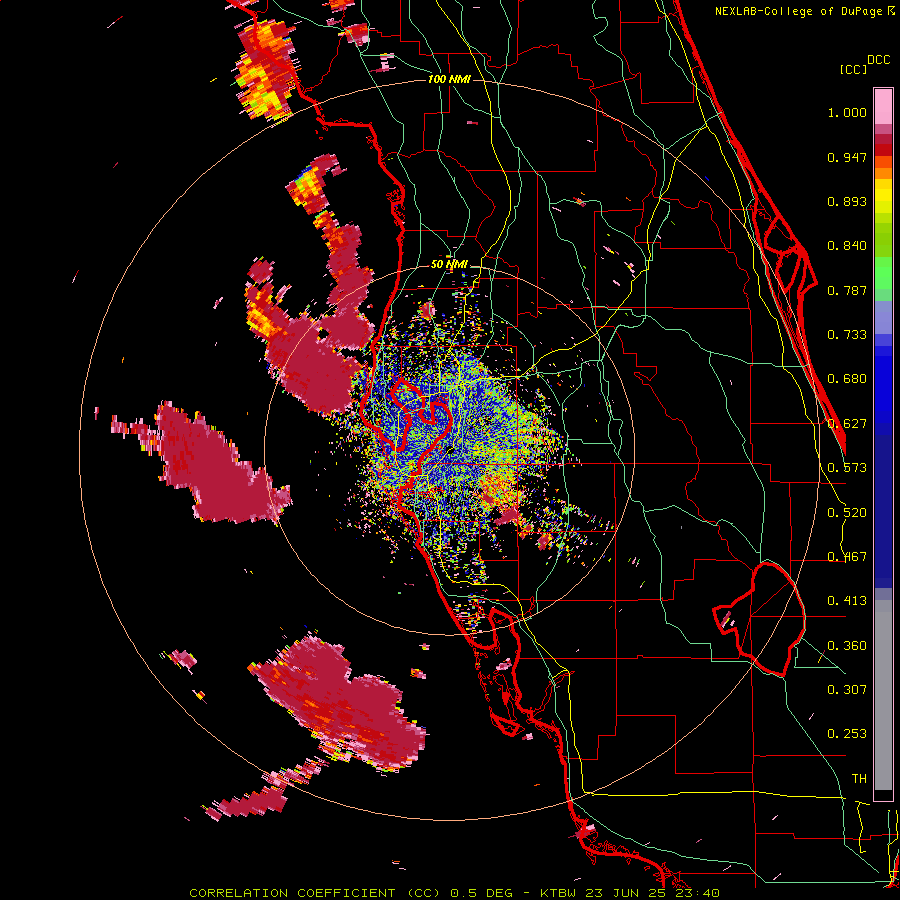Select the 0.680 scale value
900x900 pixels.
(x=847, y=379)
